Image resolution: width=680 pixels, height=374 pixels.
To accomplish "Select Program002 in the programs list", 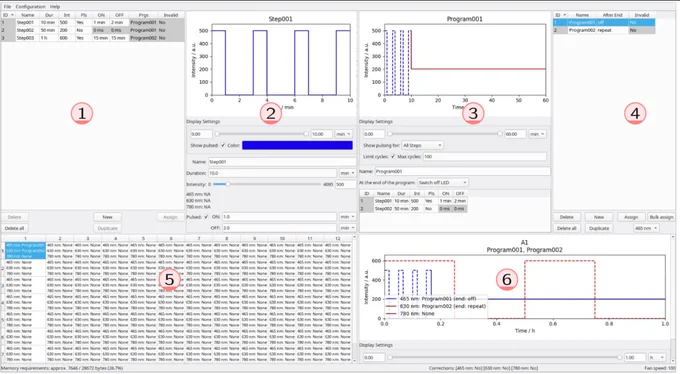I will (604, 30).
